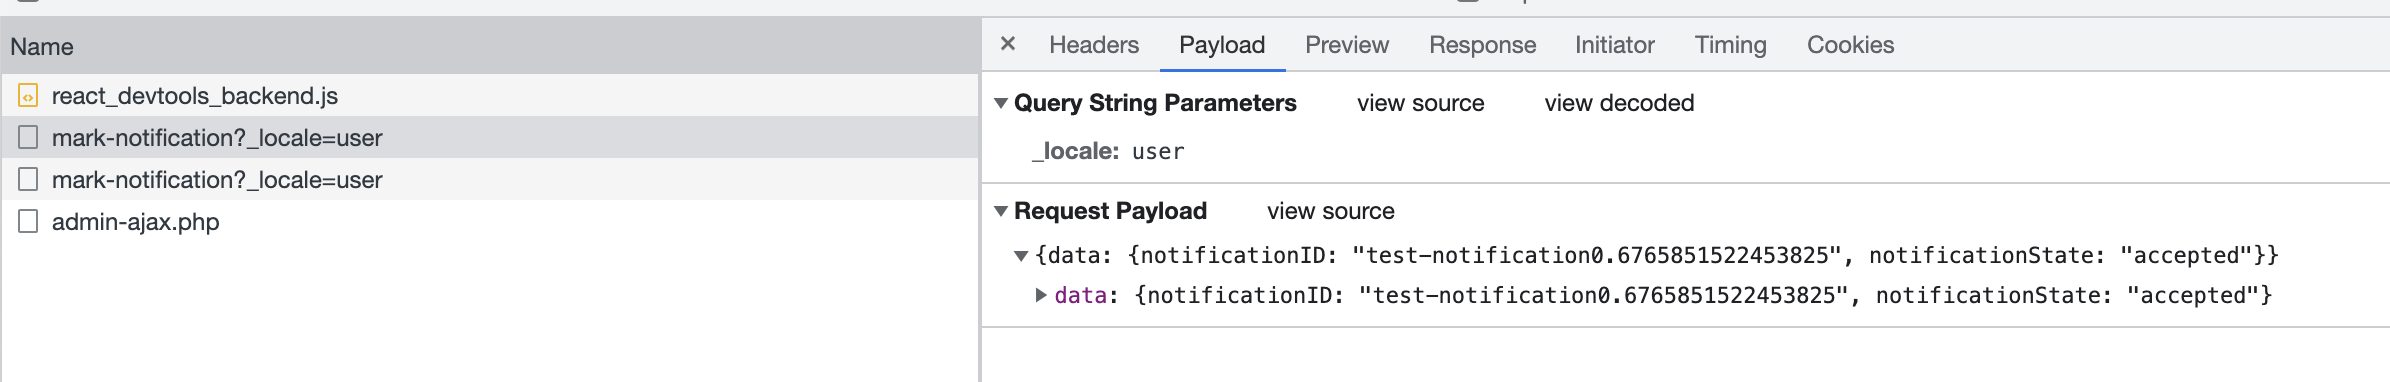Click the file icon of admin-ajax.php
This screenshot has width=2390, height=382.
[28, 221]
